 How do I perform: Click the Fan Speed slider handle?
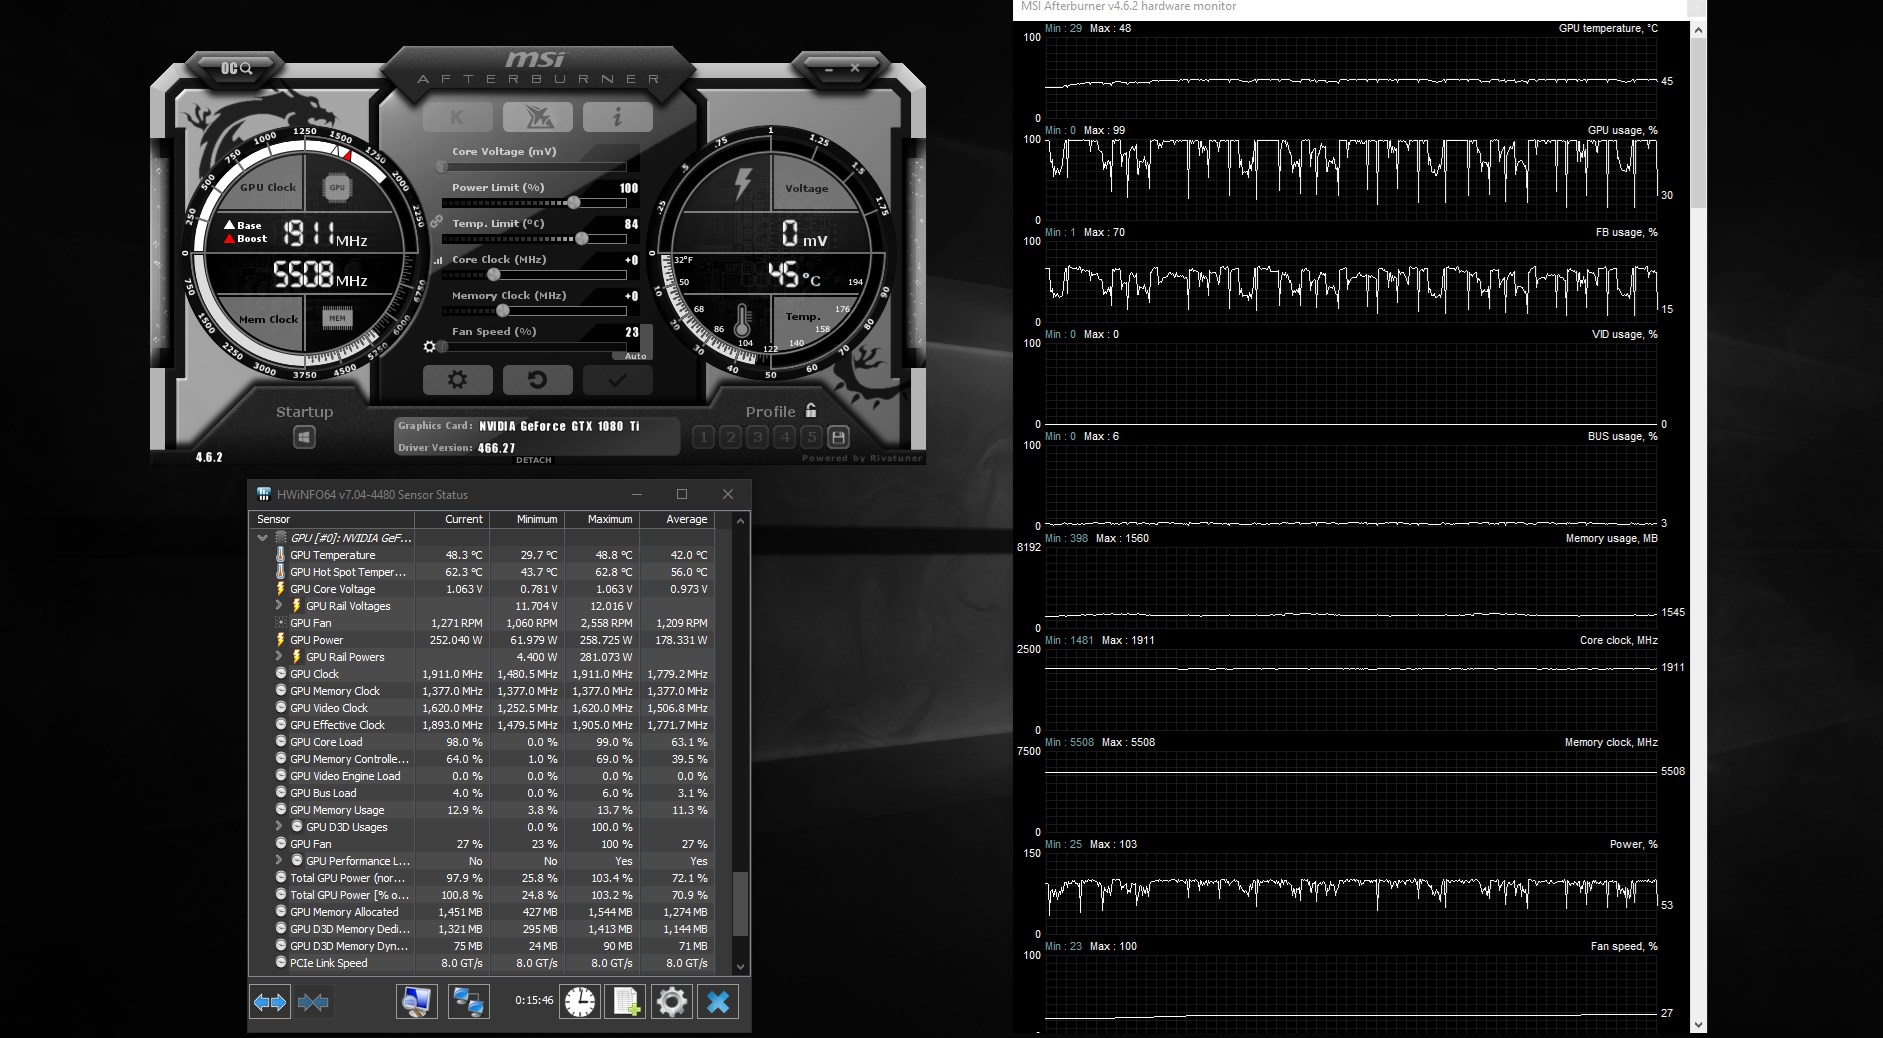(x=443, y=347)
